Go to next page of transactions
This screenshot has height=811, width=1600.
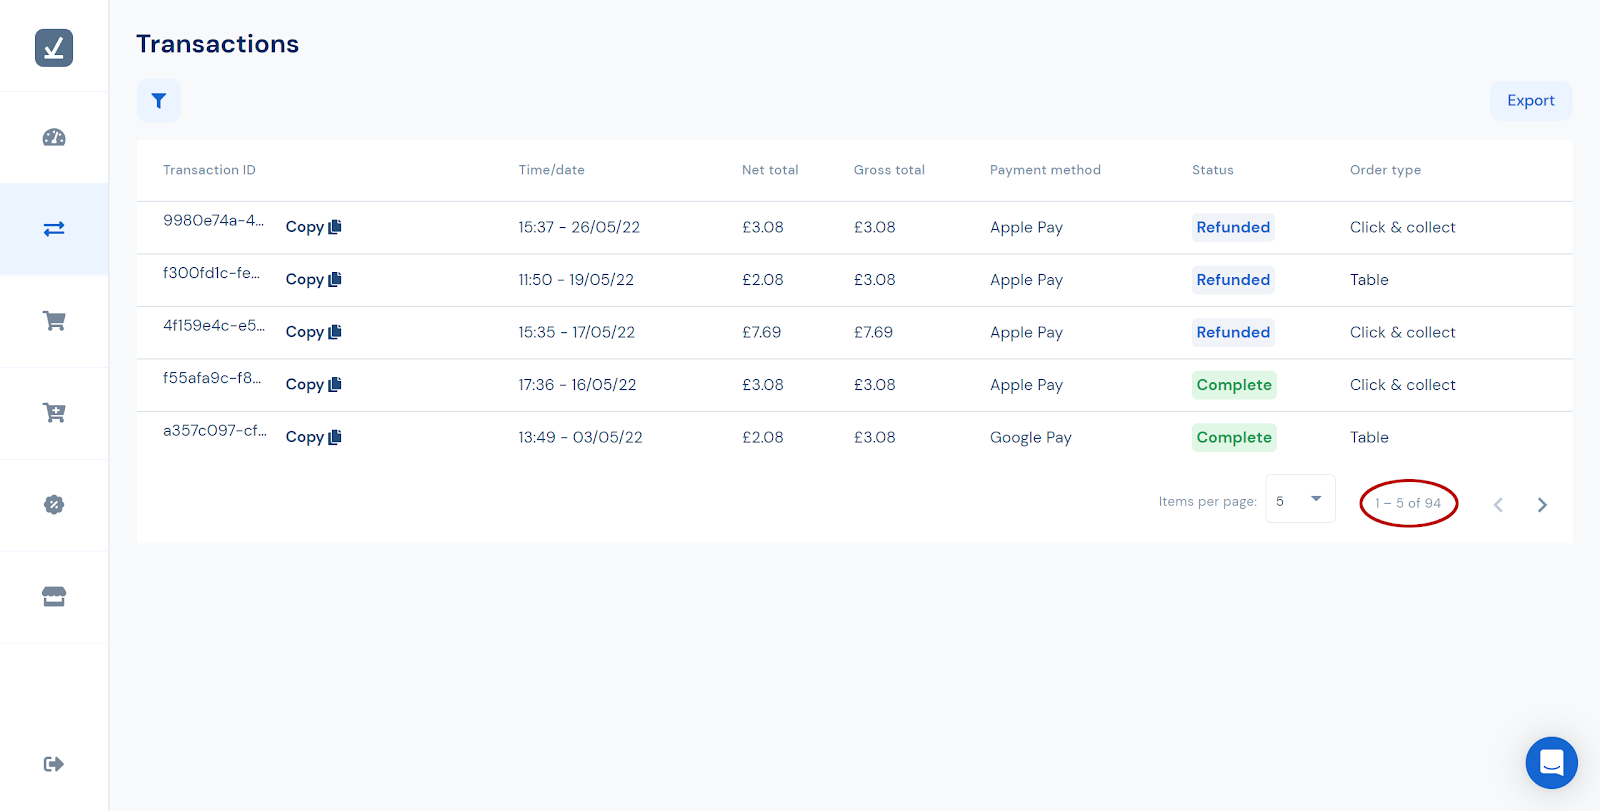click(1542, 505)
